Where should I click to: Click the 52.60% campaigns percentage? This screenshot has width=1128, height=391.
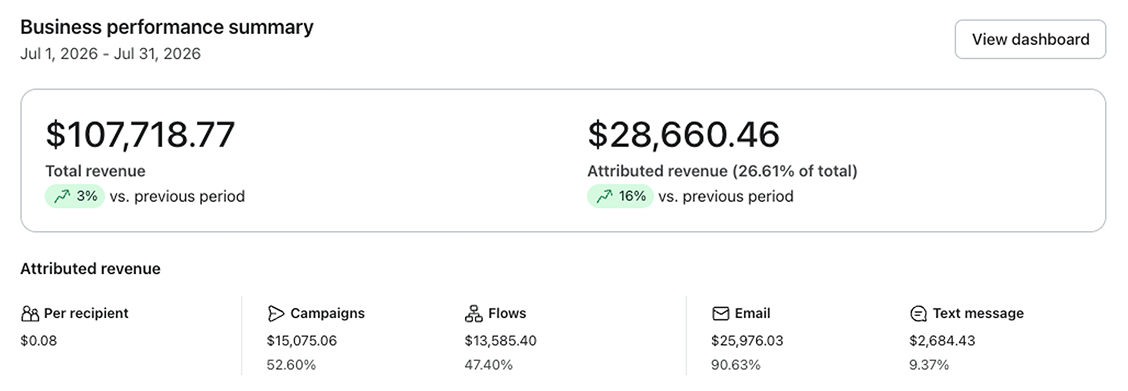(291, 365)
